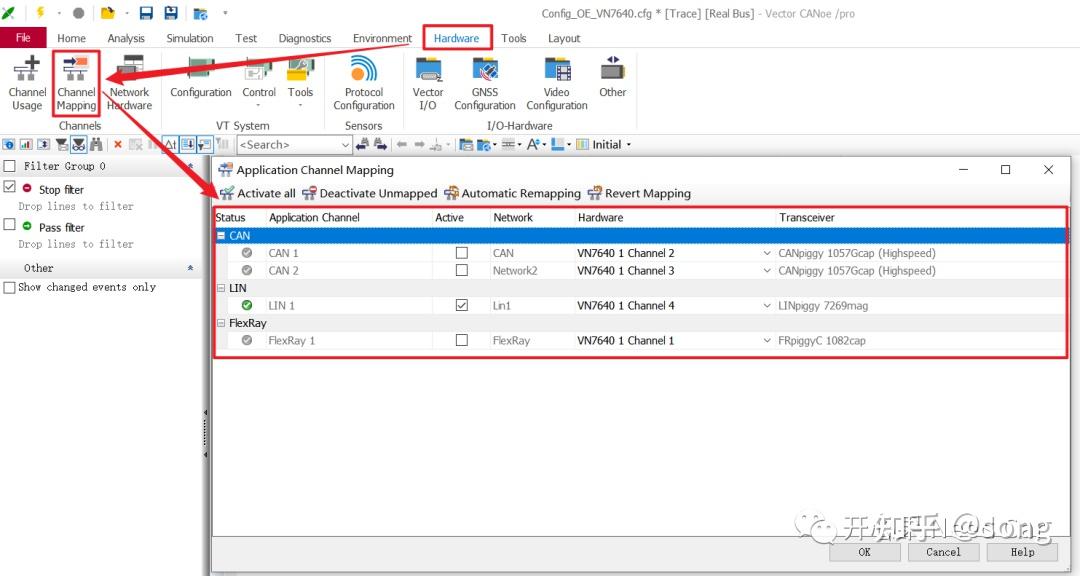Switch to the Analysis ribbon tab

(126, 39)
